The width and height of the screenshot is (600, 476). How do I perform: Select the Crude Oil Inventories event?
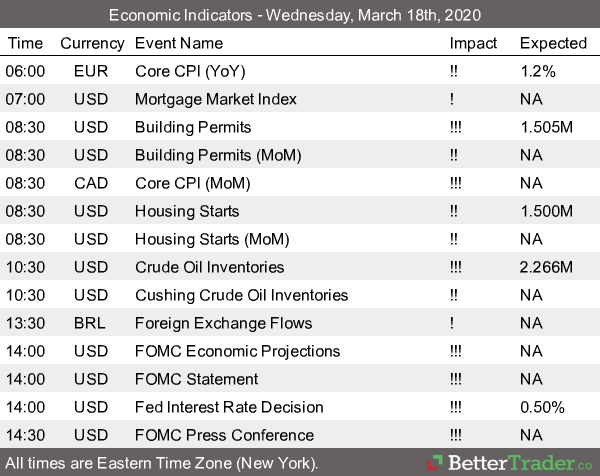(x=209, y=267)
